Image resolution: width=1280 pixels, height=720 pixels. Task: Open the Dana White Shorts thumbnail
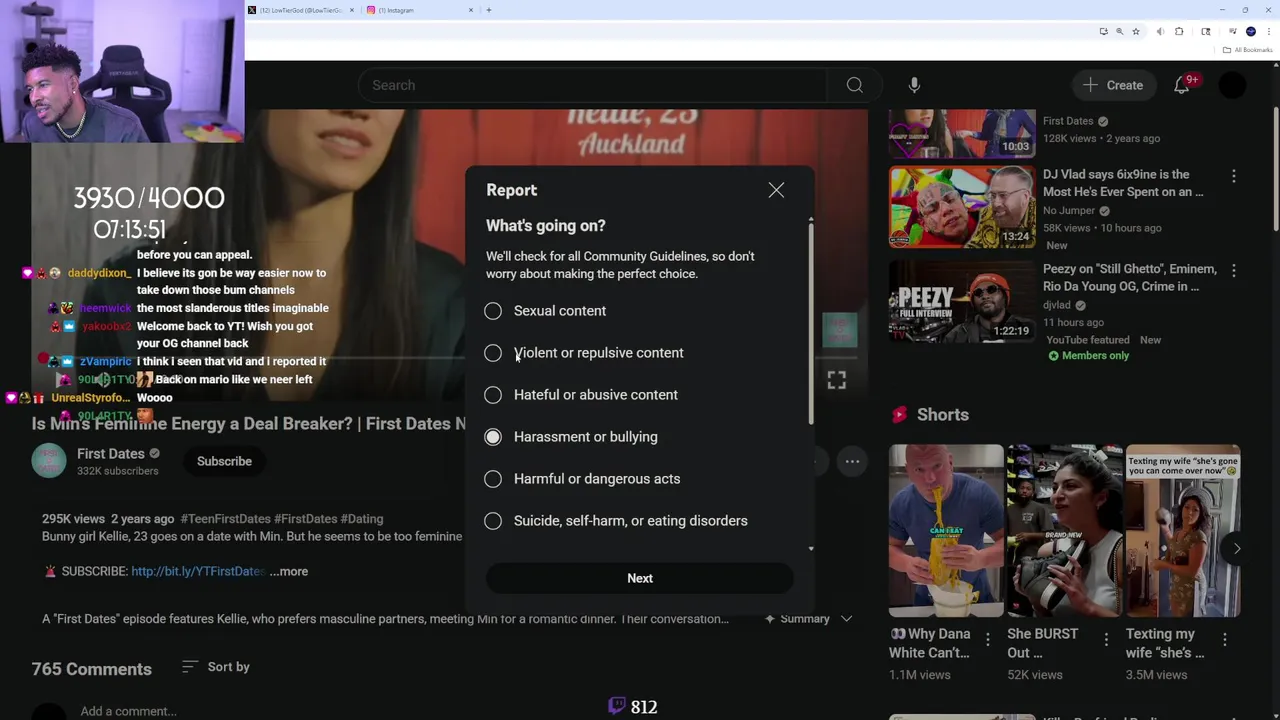(x=946, y=531)
